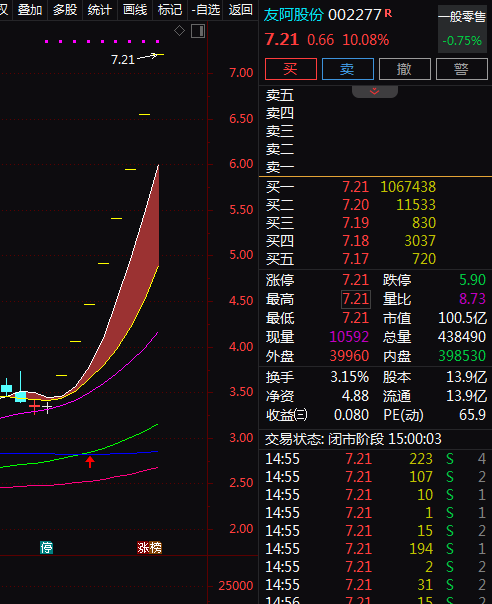Open the 叠加 toolbar menu

click(x=30, y=10)
